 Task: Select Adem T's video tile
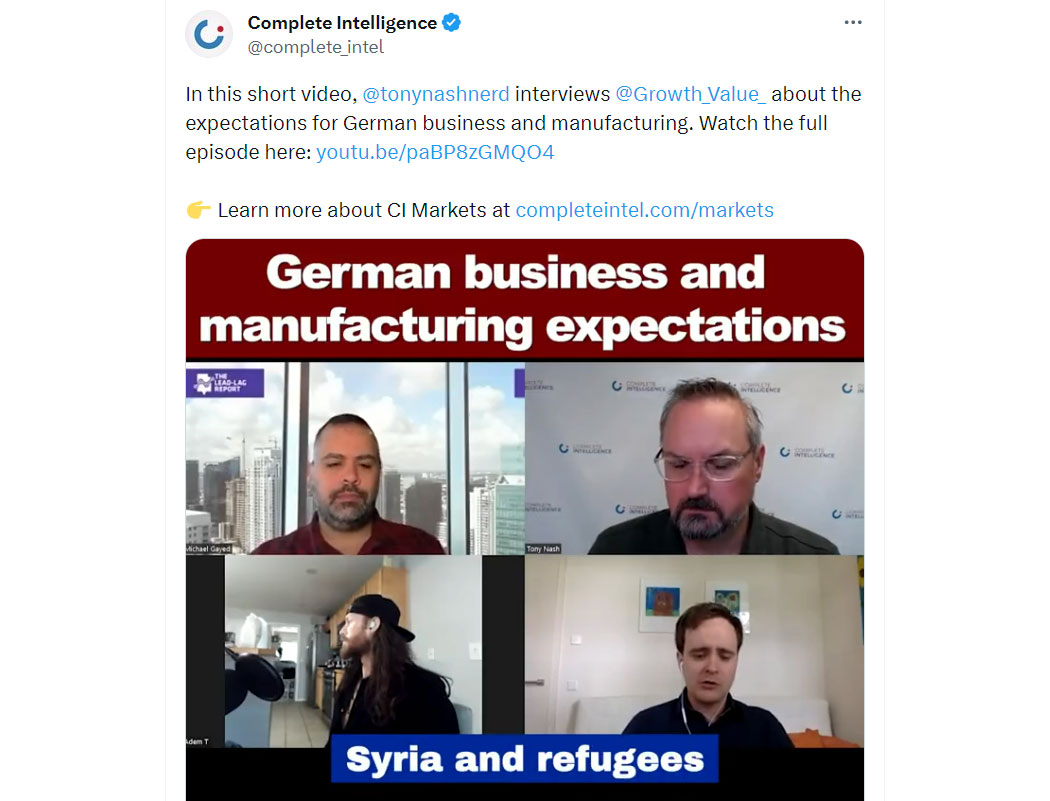coord(355,651)
